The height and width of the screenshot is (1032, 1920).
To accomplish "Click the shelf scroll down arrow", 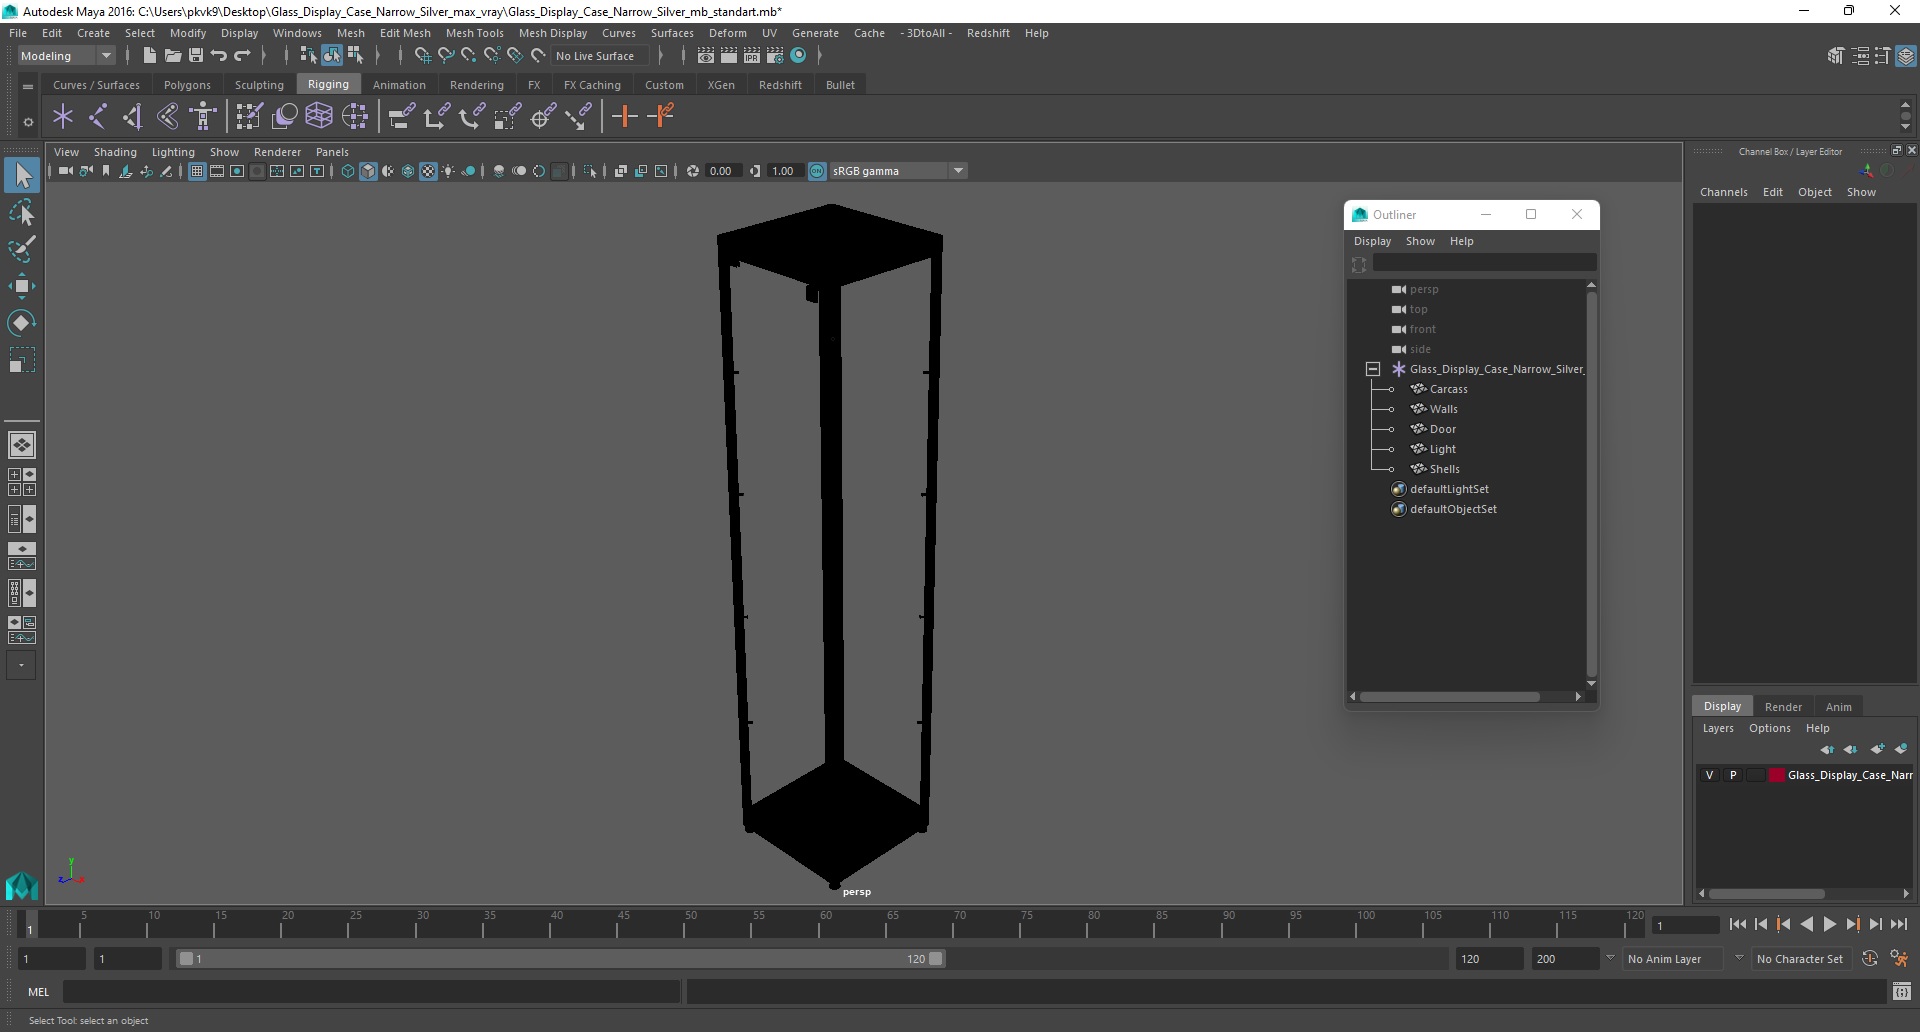I will pyautogui.click(x=1905, y=128).
